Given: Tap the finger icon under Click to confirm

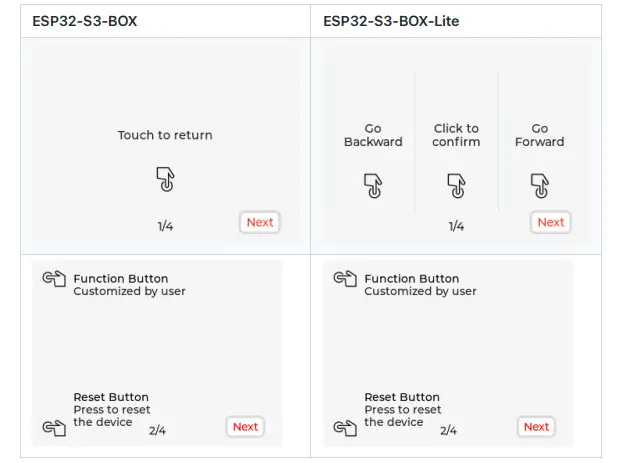Looking at the screenshot, I should click(456, 186).
